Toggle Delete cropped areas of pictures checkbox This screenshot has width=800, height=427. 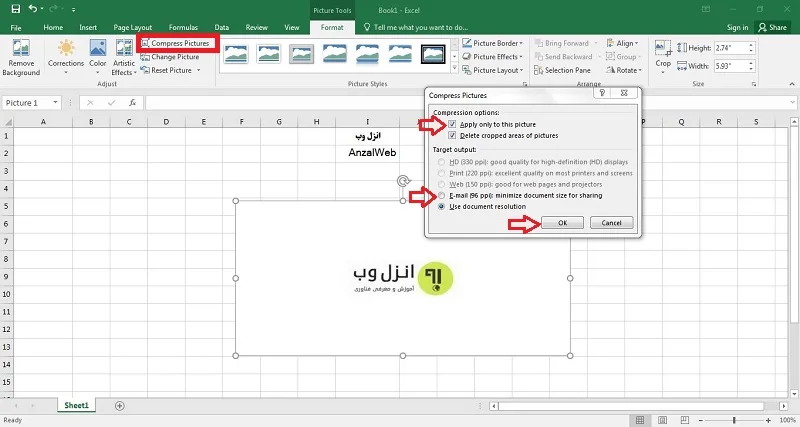452,135
